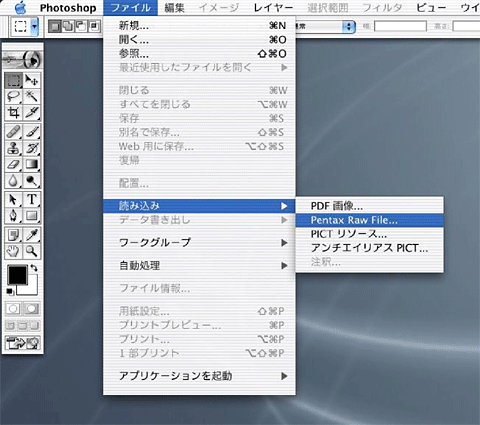Viewport: 480px width, 425px height.
Task: Click the width input field in options bar
Action: click(400, 26)
